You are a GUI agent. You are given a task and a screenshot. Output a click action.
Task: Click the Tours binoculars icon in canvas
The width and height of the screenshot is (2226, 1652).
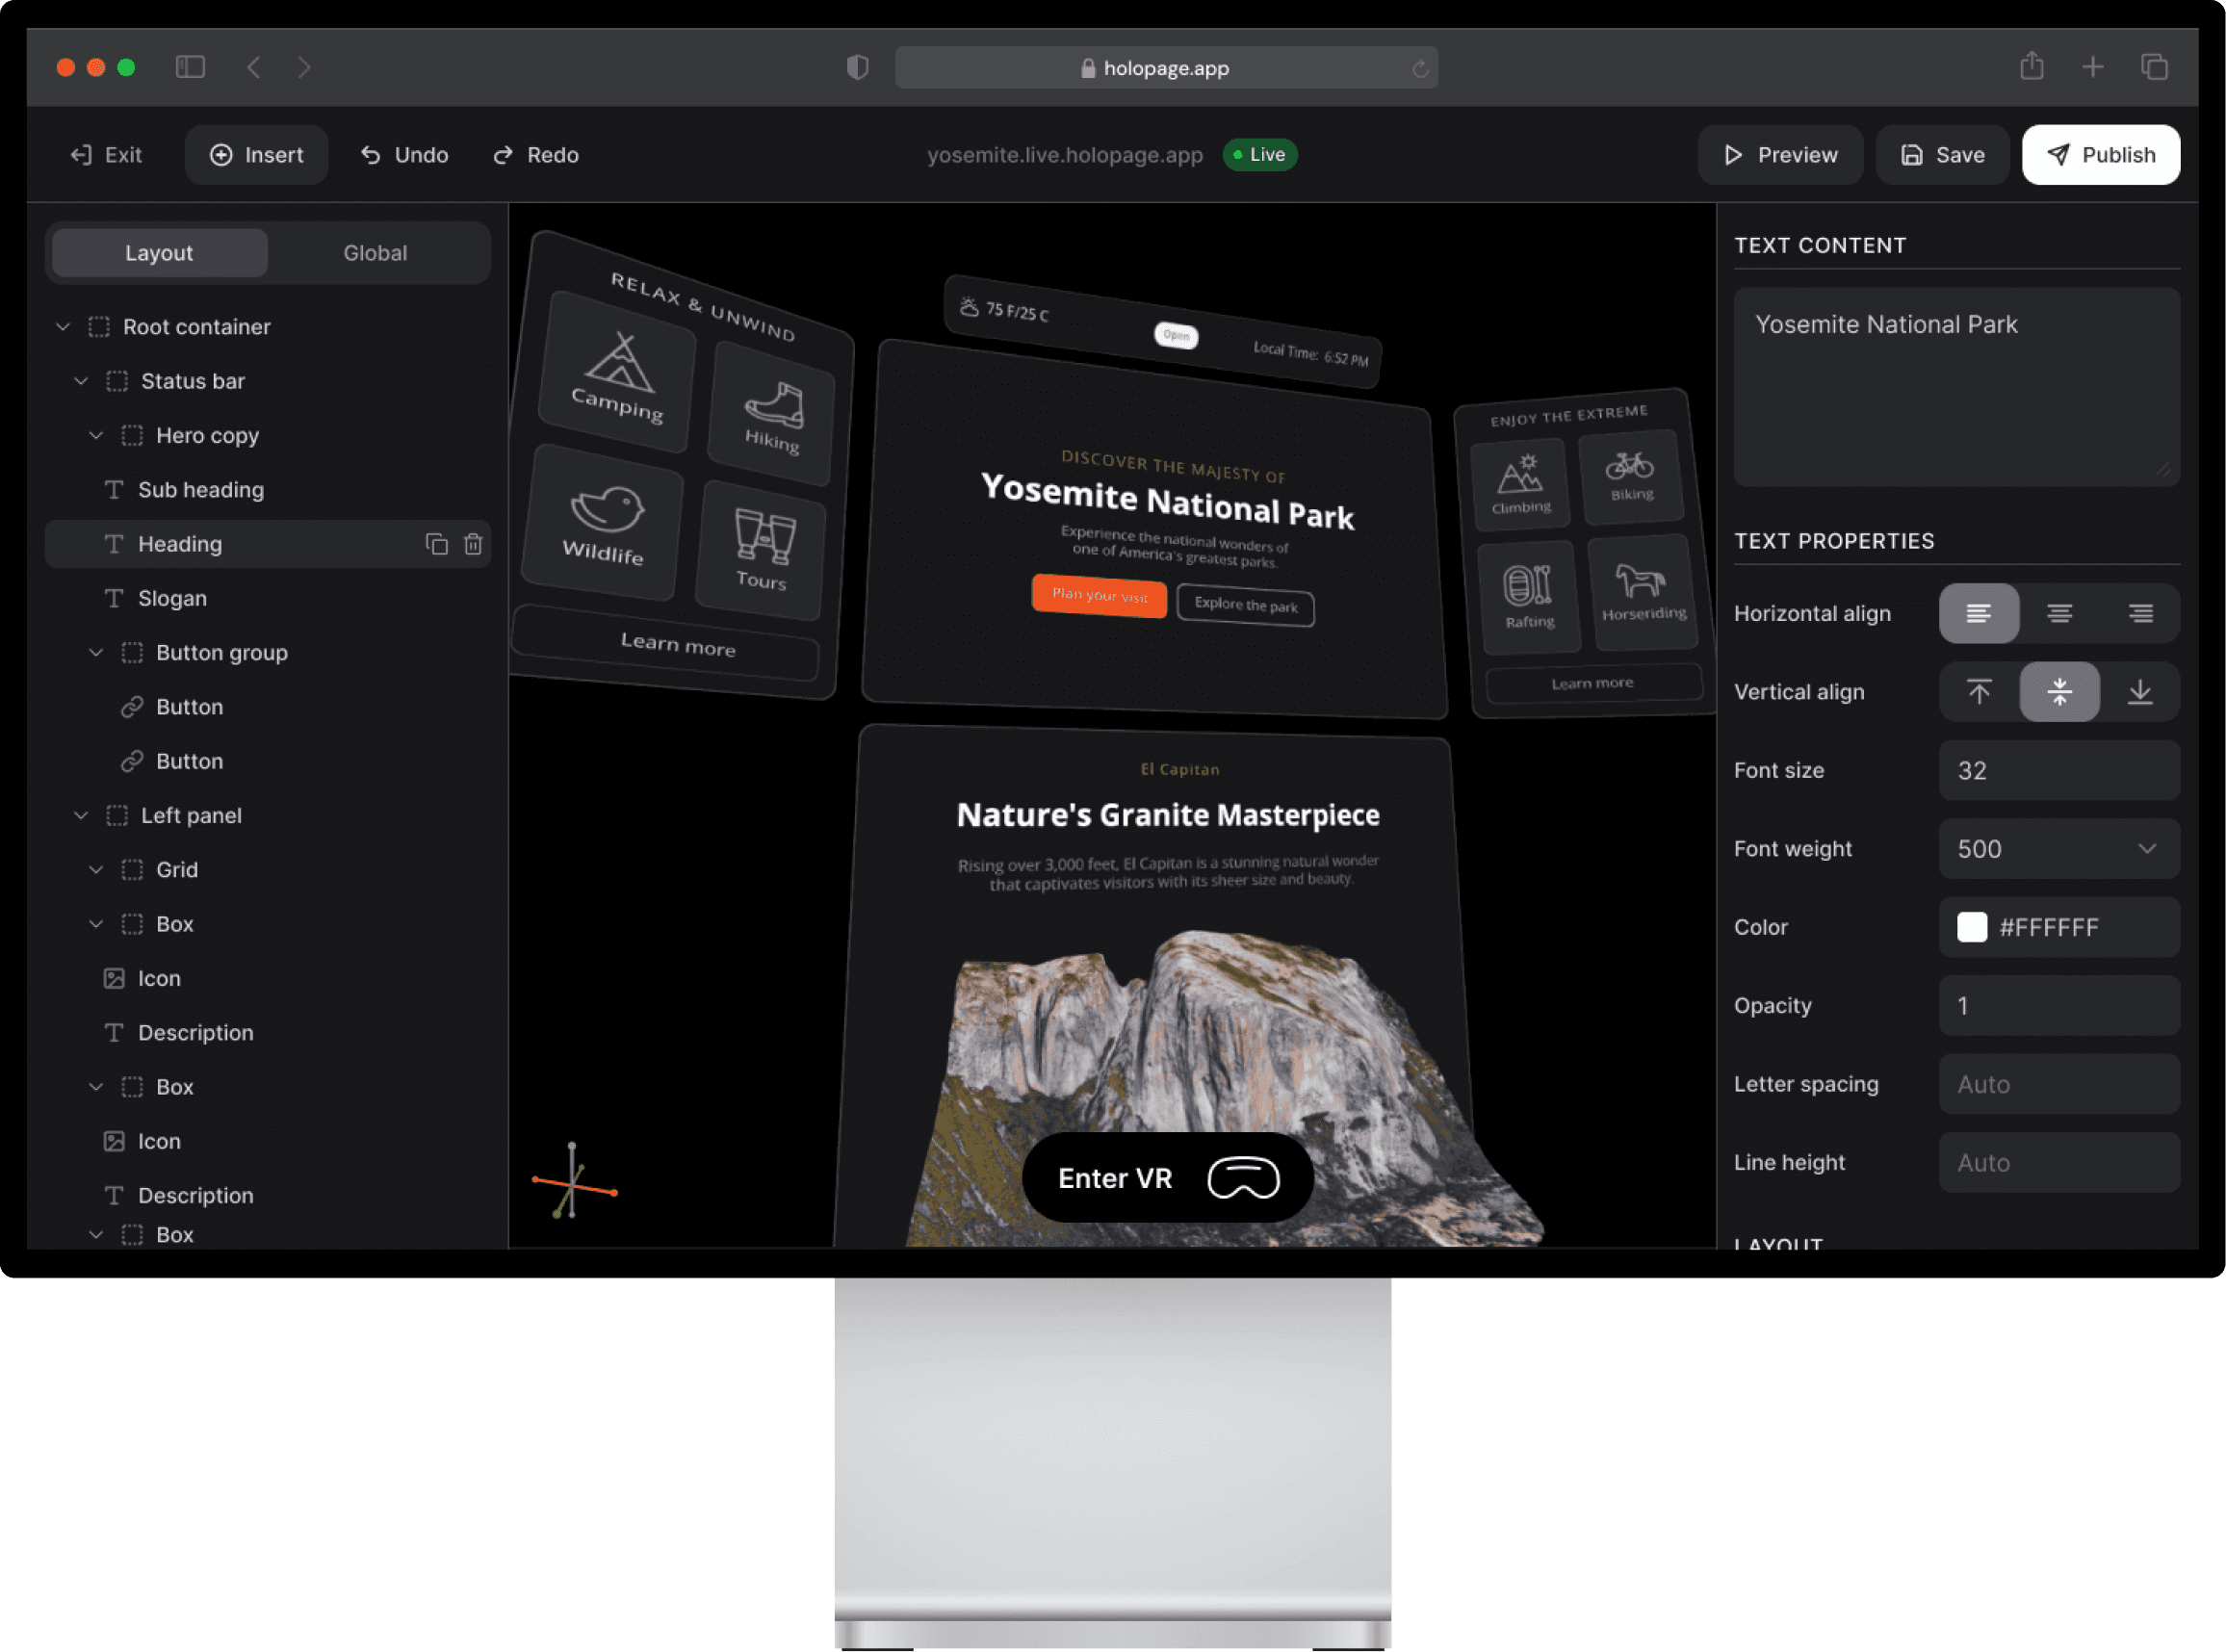(765, 537)
